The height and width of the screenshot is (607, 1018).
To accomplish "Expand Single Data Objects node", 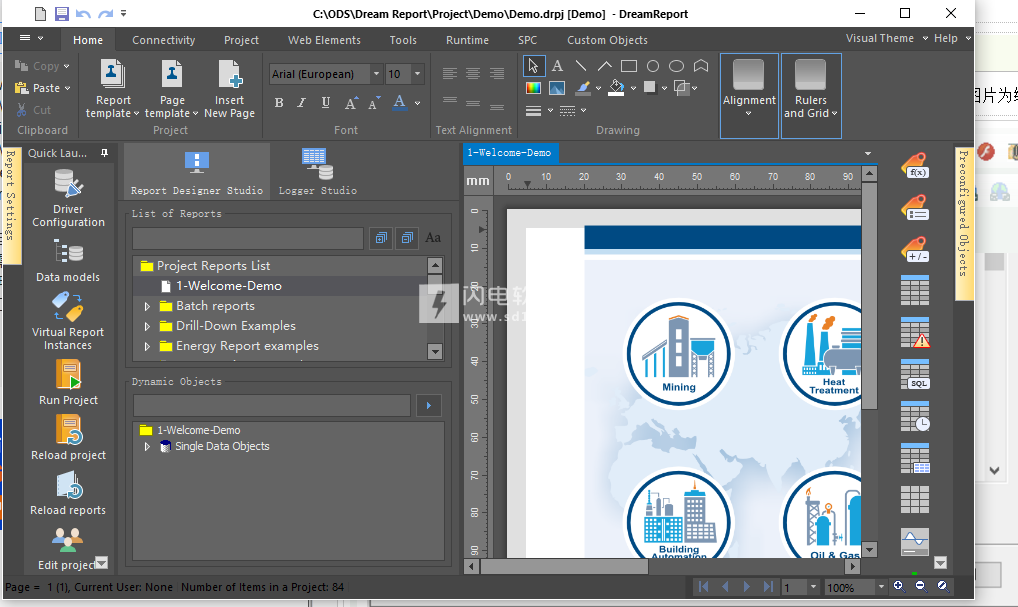I will pos(147,447).
